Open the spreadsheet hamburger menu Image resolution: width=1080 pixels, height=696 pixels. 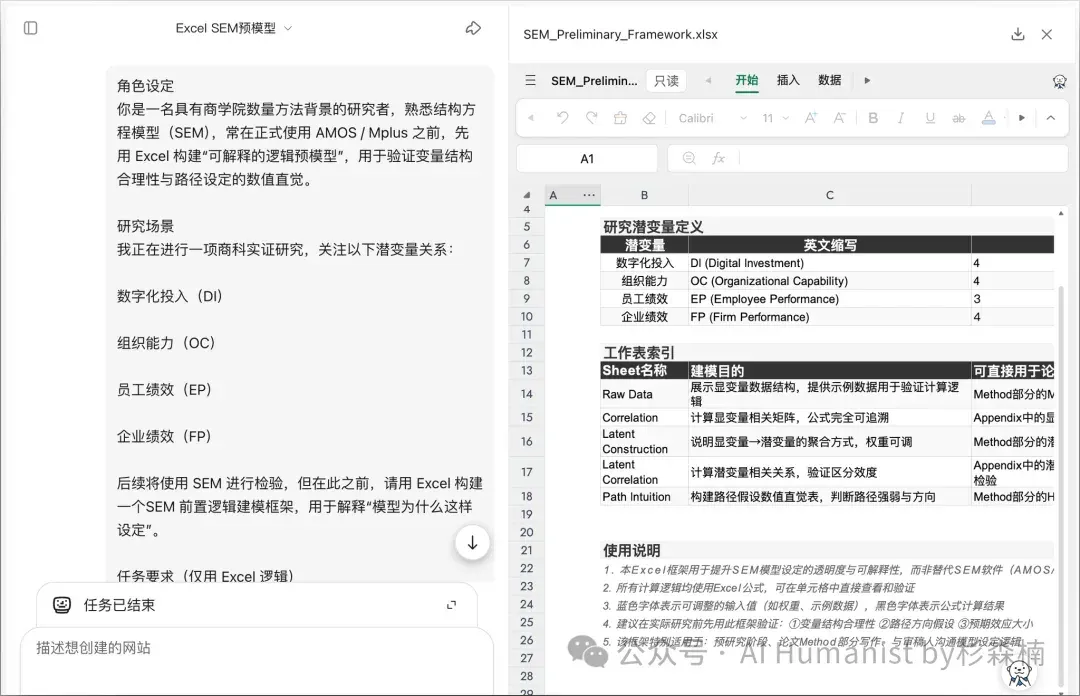[x=530, y=81]
